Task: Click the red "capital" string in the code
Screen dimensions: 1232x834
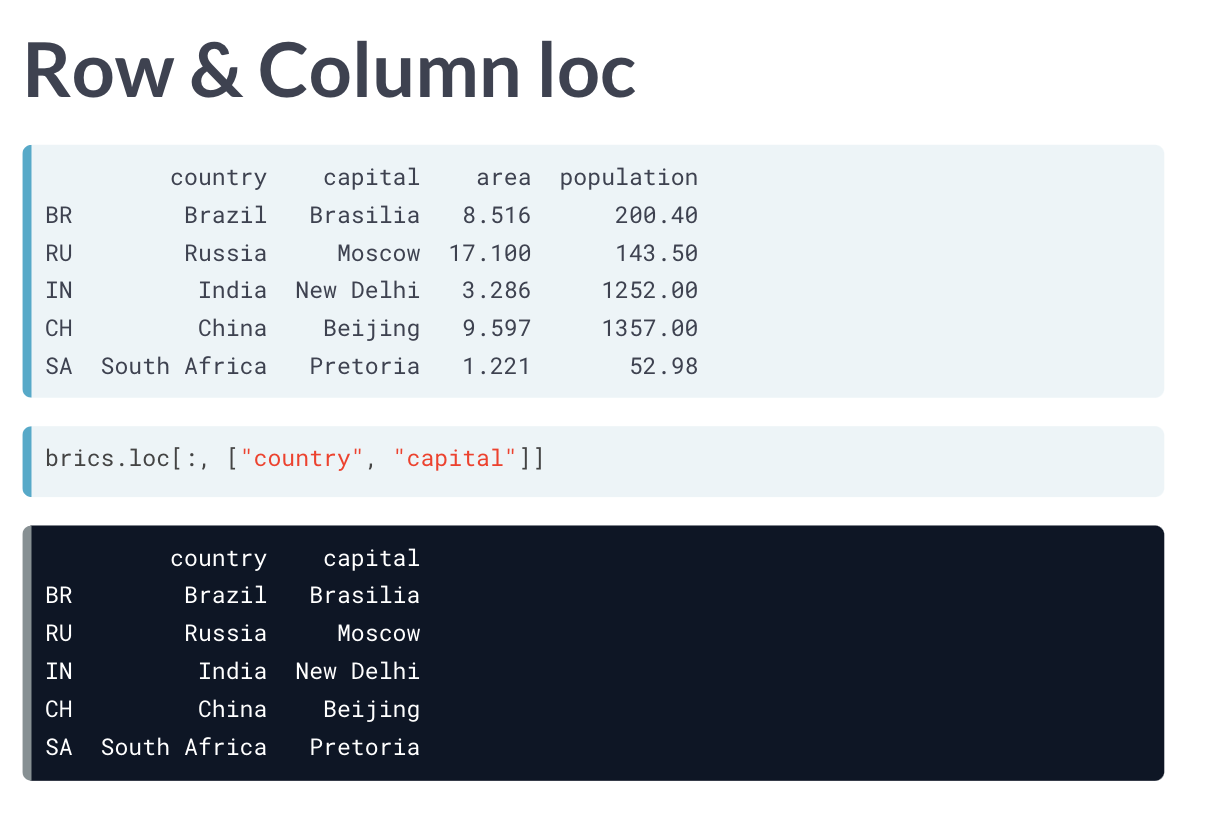Action: (x=455, y=459)
